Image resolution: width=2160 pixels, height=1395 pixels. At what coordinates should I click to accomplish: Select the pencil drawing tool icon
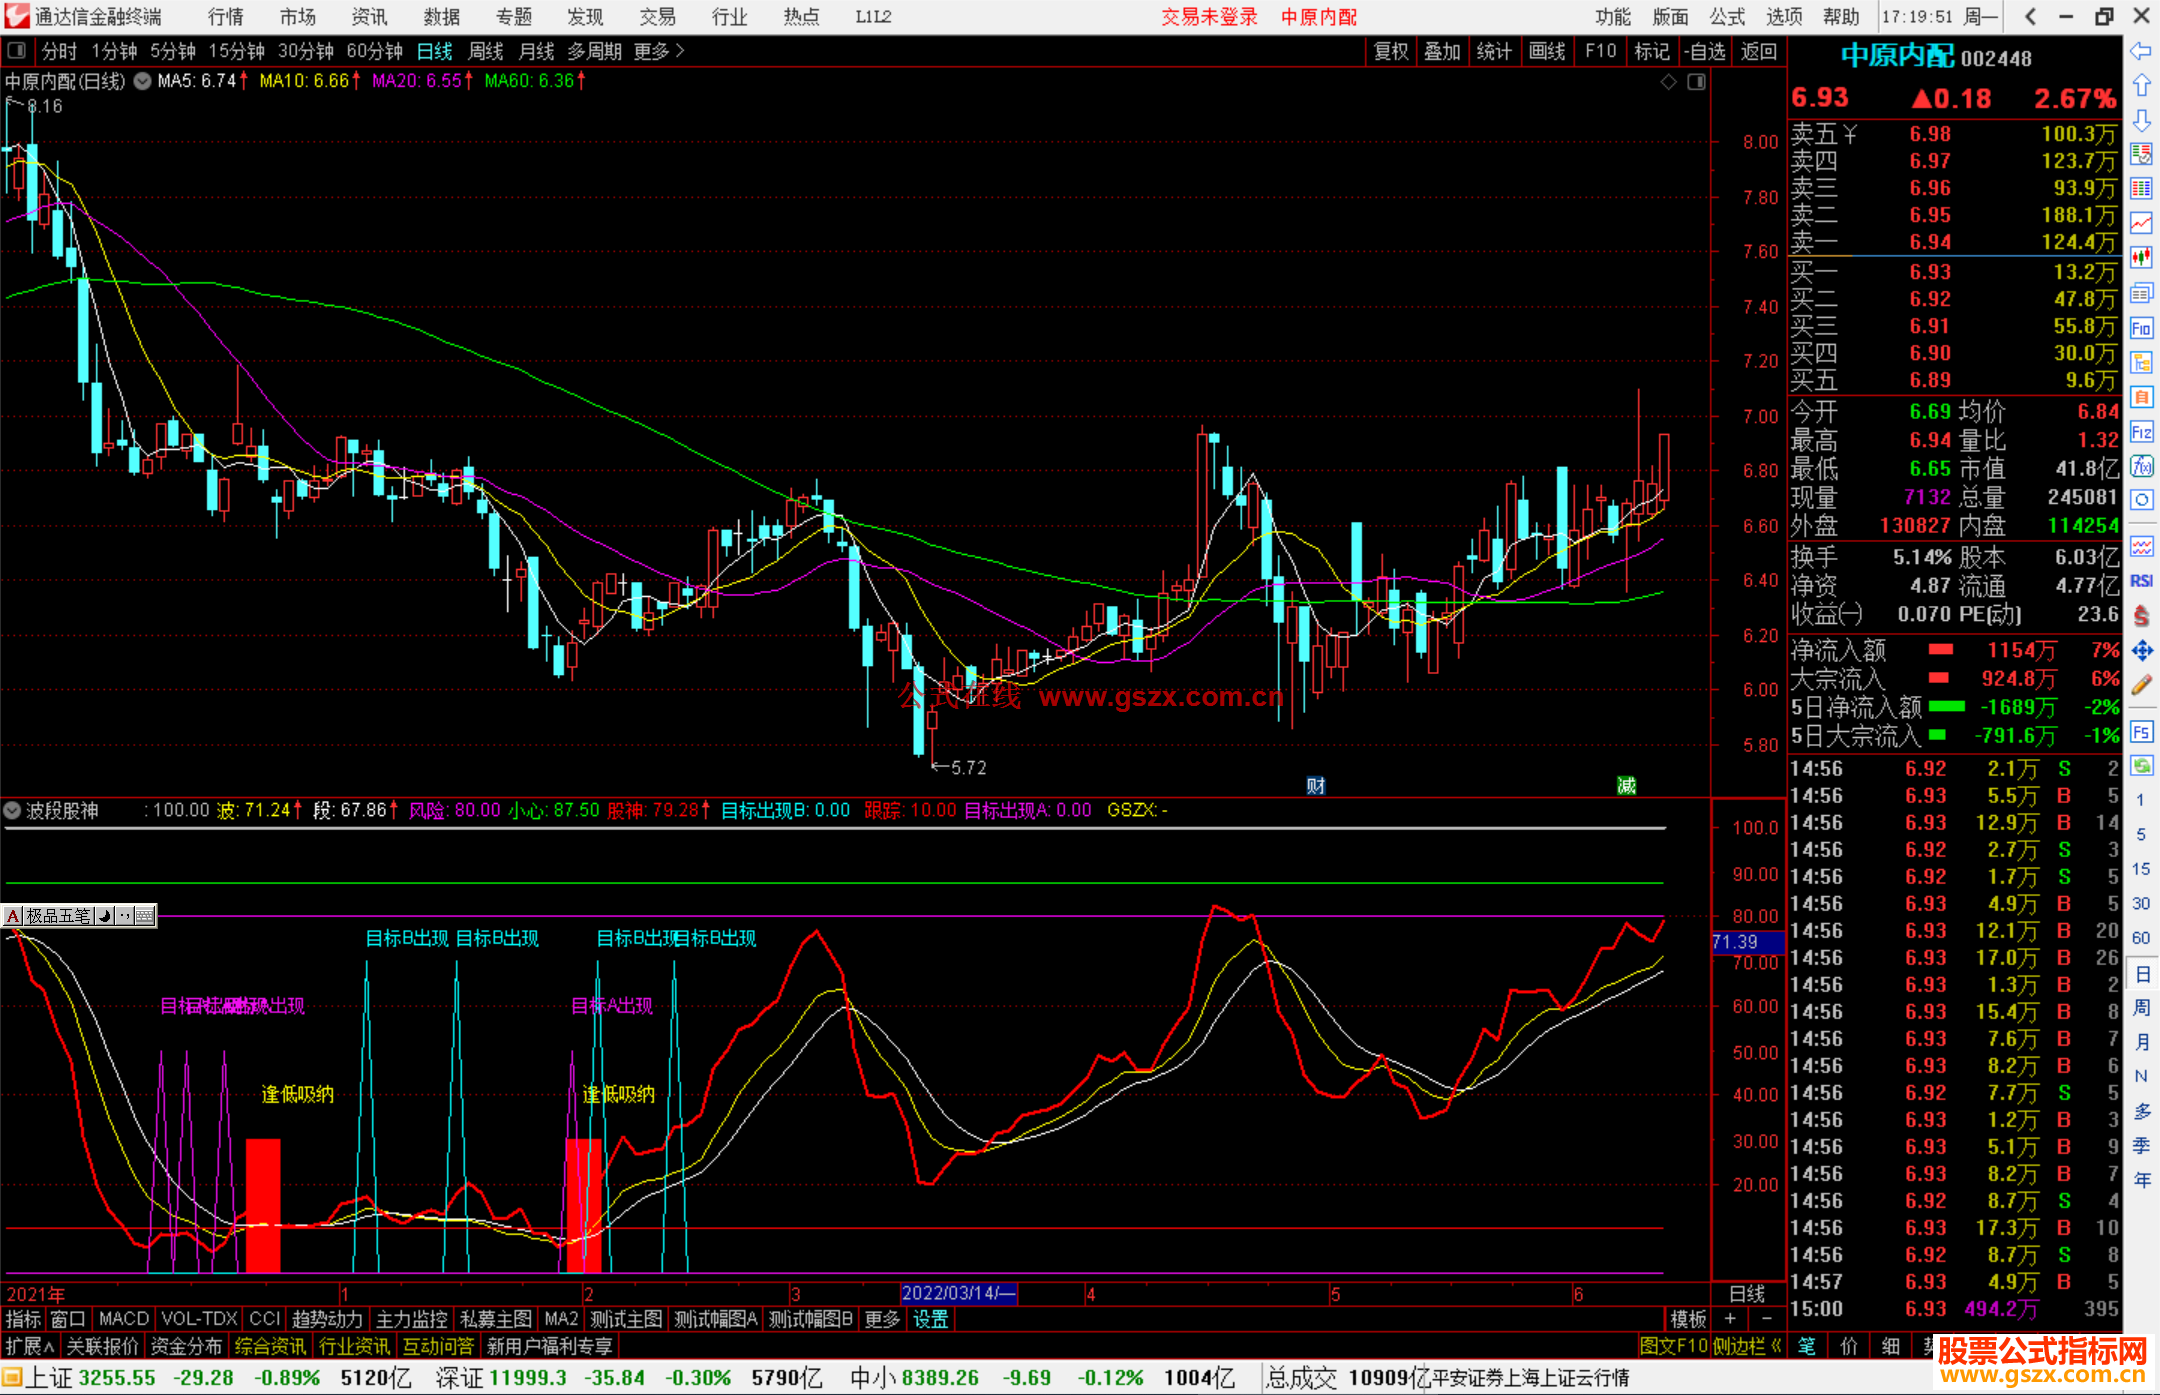2141,686
